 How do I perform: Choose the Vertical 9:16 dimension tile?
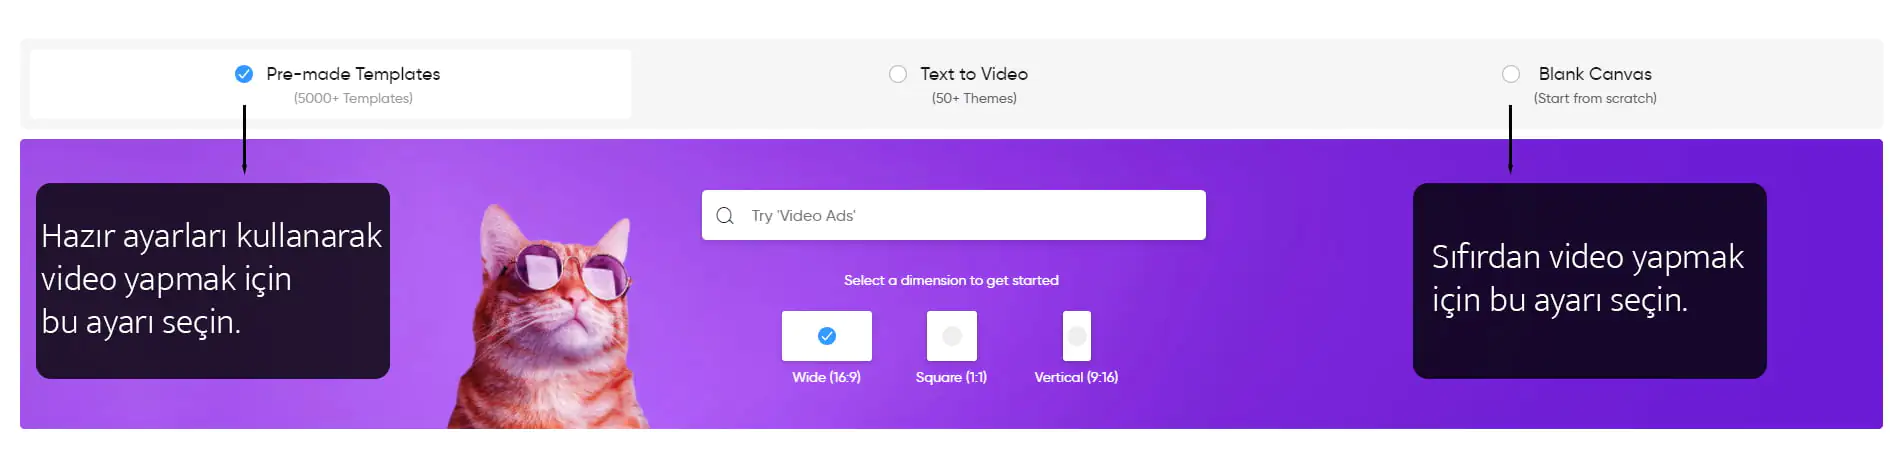pos(1077,336)
